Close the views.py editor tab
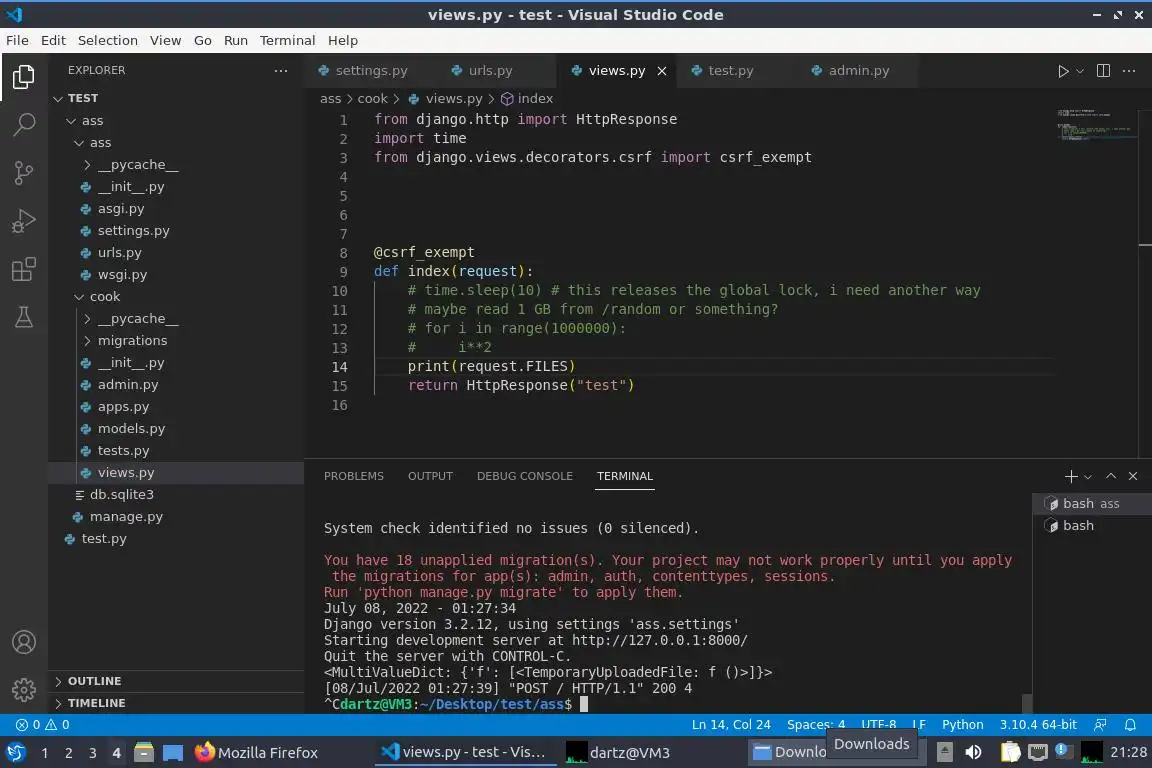1152x768 pixels. click(x=662, y=71)
